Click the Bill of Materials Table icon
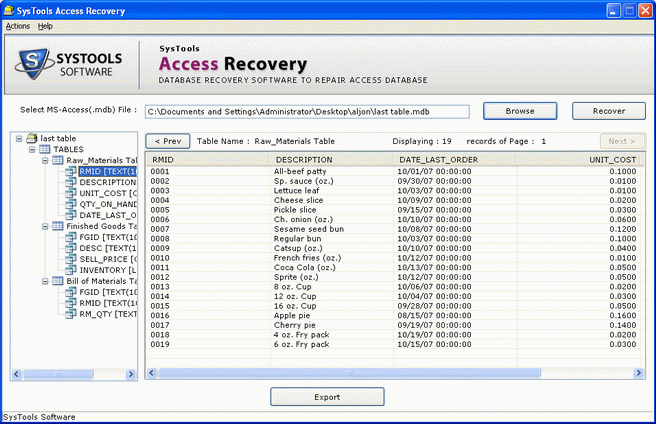This screenshot has height=424, width=656. point(58,281)
